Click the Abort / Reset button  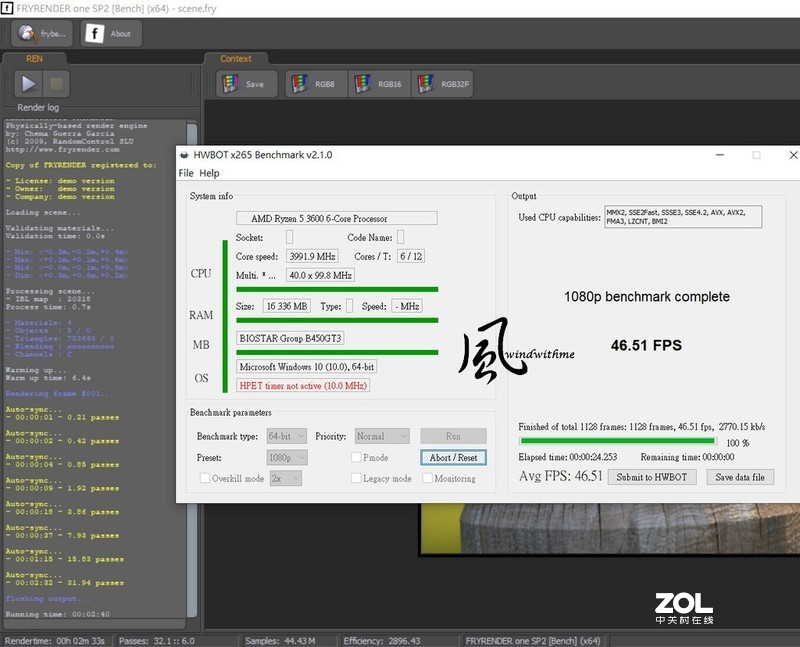pyautogui.click(x=452, y=457)
